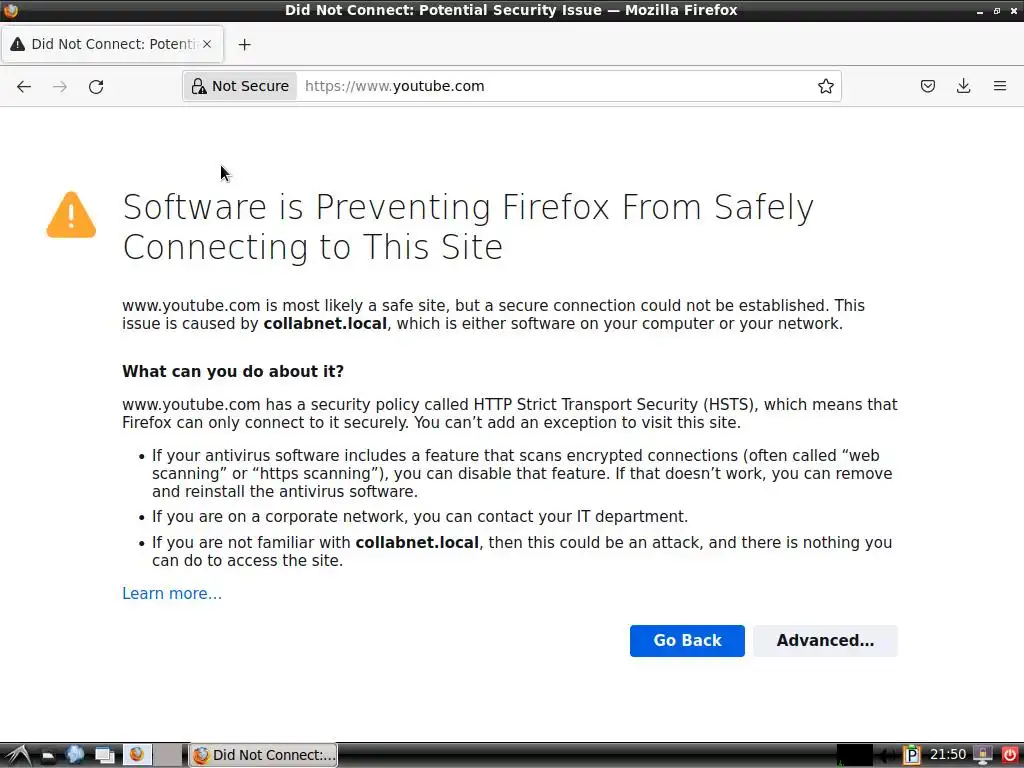Select the Did Not Connect taskbar window button
The height and width of the screenshot is (768, 1024).
pyautogui.click(x=264, y=755)
